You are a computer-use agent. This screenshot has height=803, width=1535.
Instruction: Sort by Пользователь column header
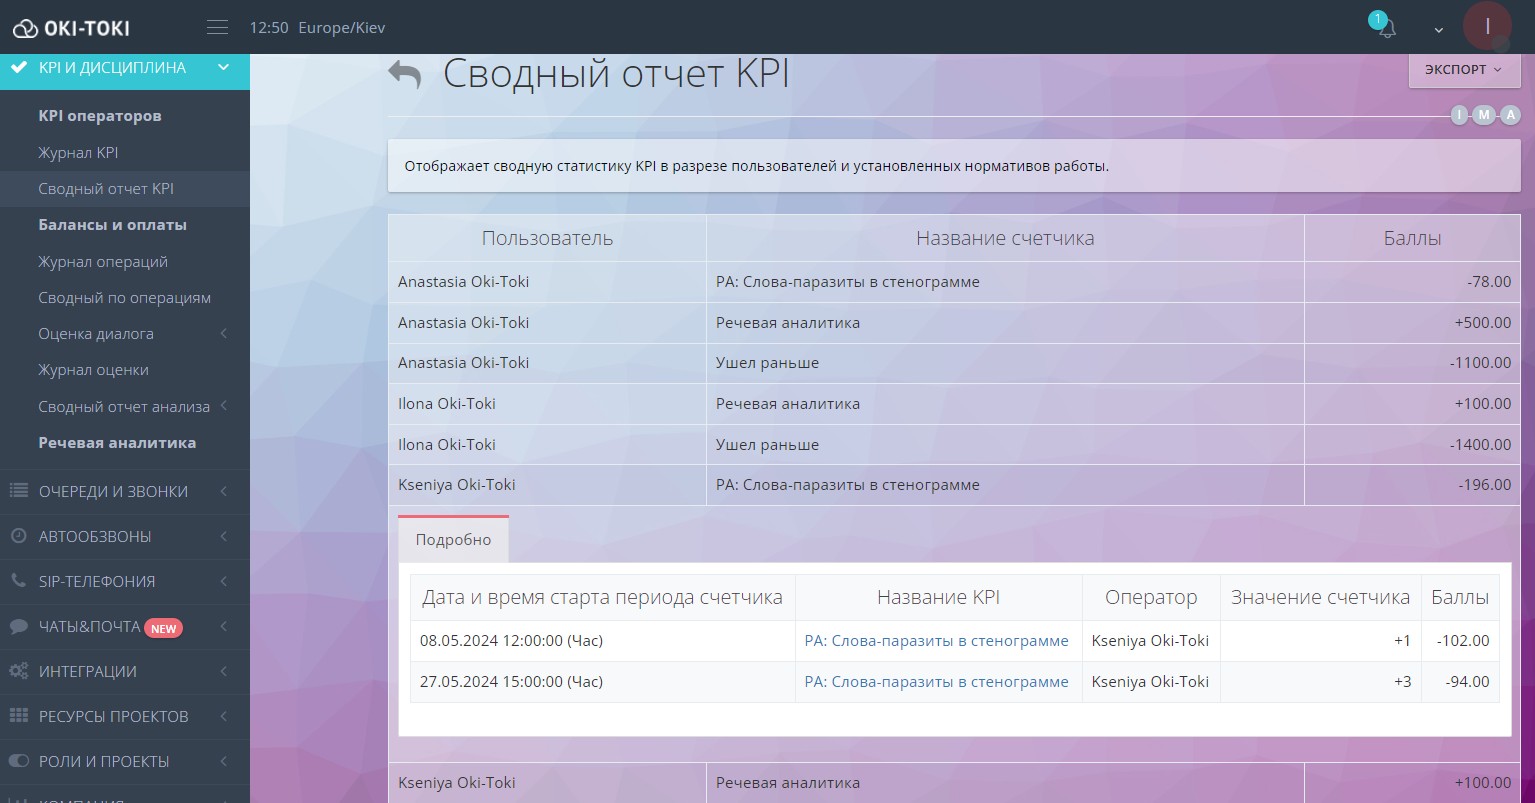547,238
